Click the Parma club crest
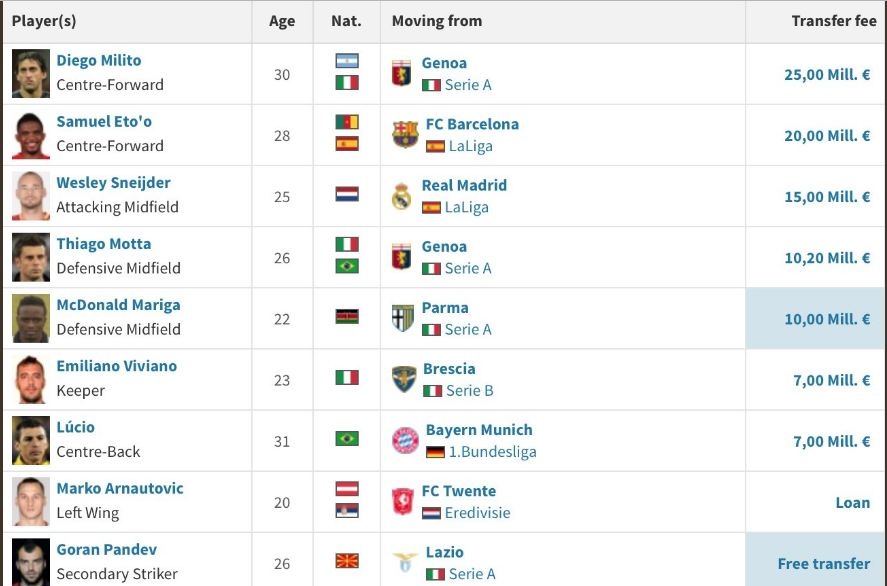Viewport: 887px width, 586px height. point(402,318)
